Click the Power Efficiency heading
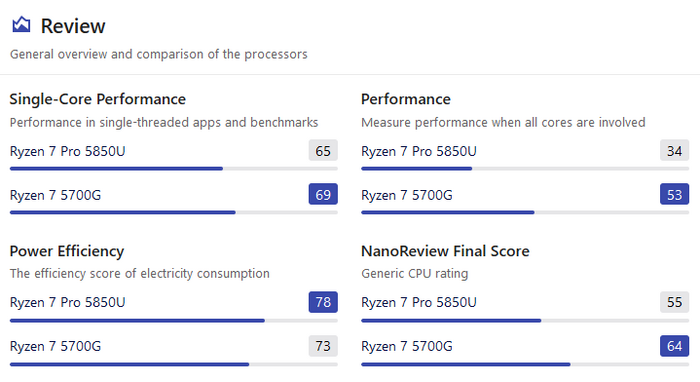The width and height of the screenshot is (700, 382). point(67,251)
